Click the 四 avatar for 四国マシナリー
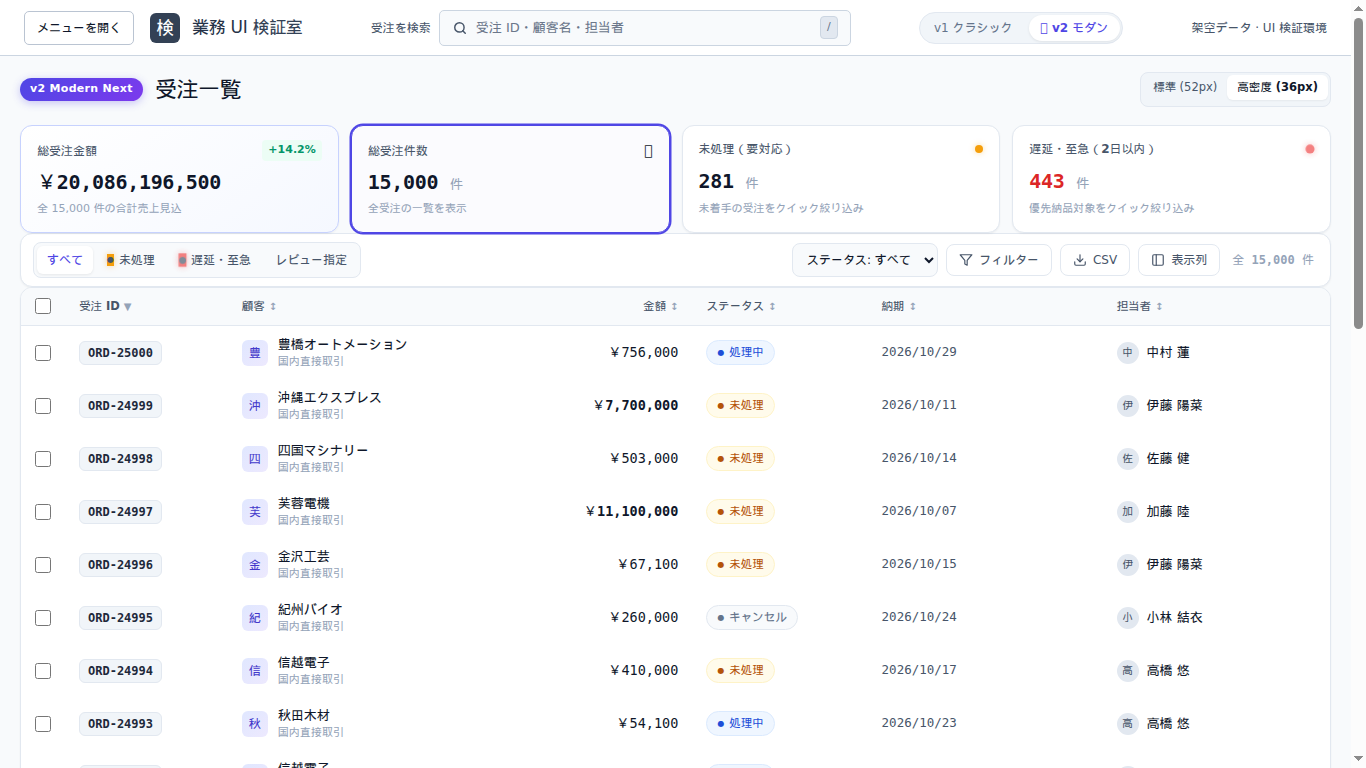The width and height of the screenshot is (1366, 768). pos(255,459)
